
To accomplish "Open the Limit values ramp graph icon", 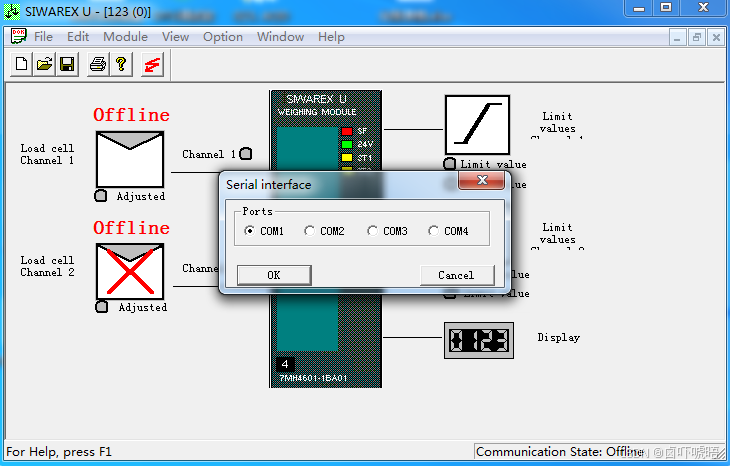I will [477, 125].
